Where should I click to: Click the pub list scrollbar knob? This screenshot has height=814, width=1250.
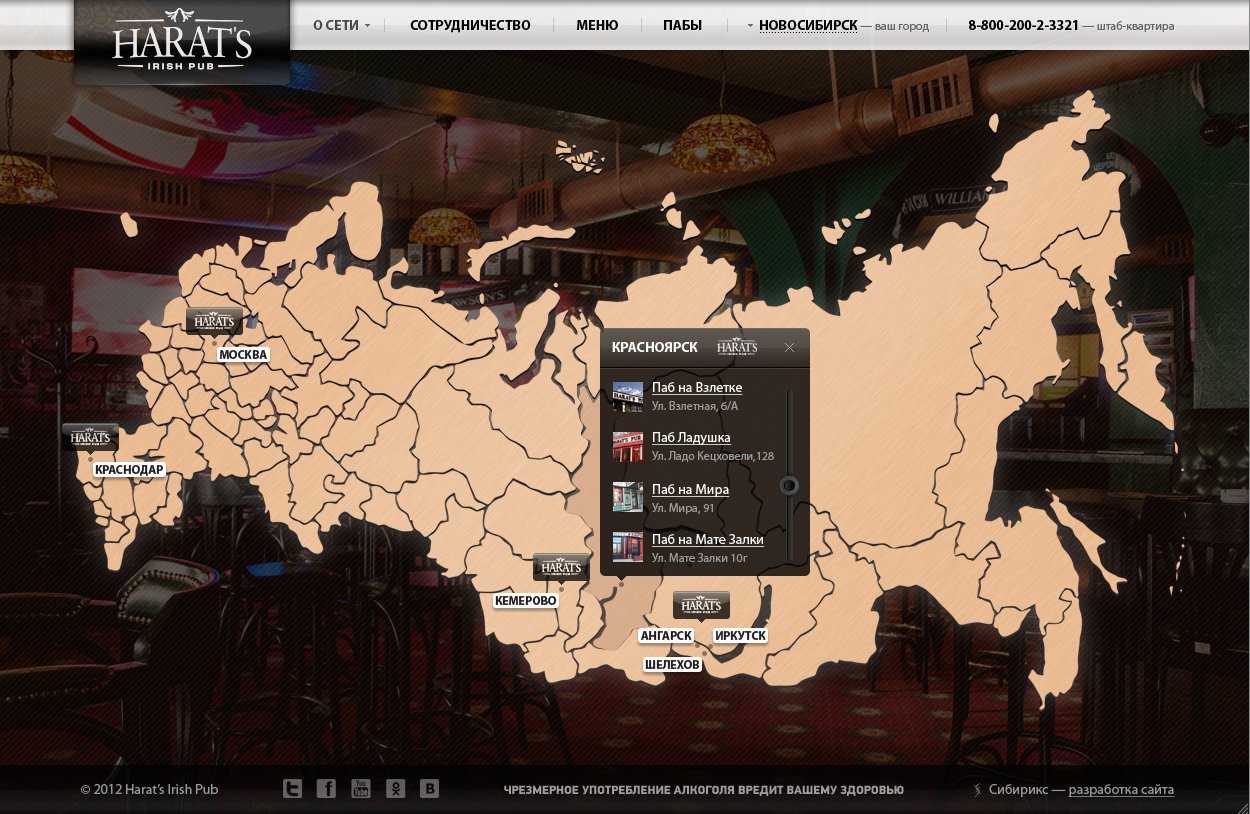[x=790, y=486]
